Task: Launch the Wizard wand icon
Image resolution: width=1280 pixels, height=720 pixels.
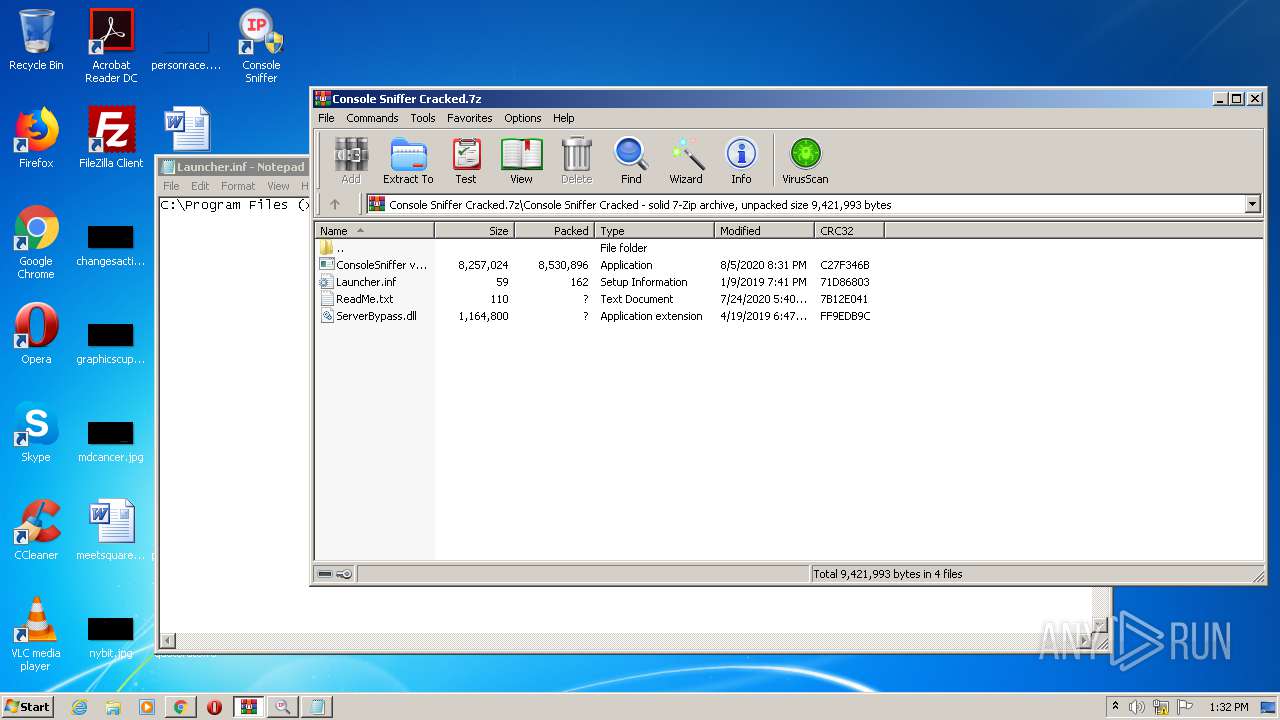Action: 686,161
